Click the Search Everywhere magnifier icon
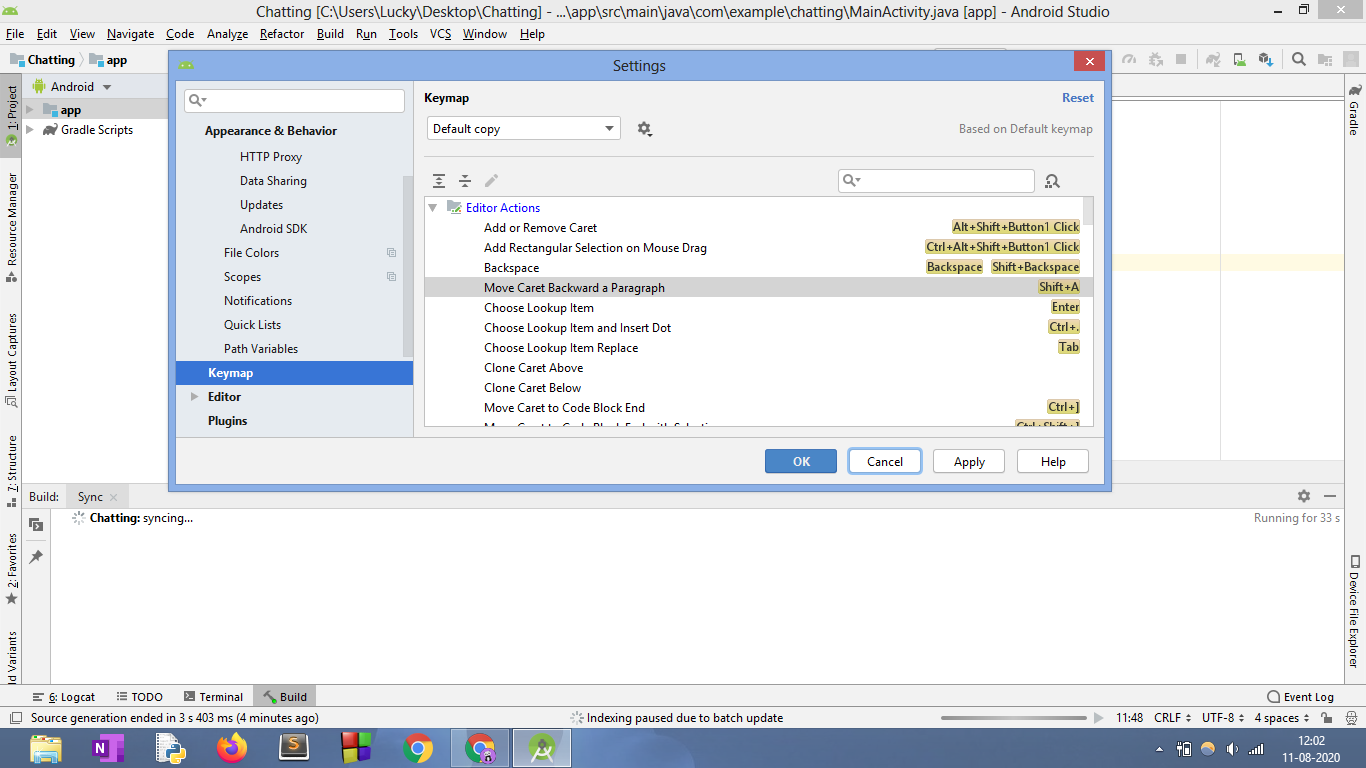This screenshot has height=768, width=1366. pyautogui.click(x=1299, y=60)
